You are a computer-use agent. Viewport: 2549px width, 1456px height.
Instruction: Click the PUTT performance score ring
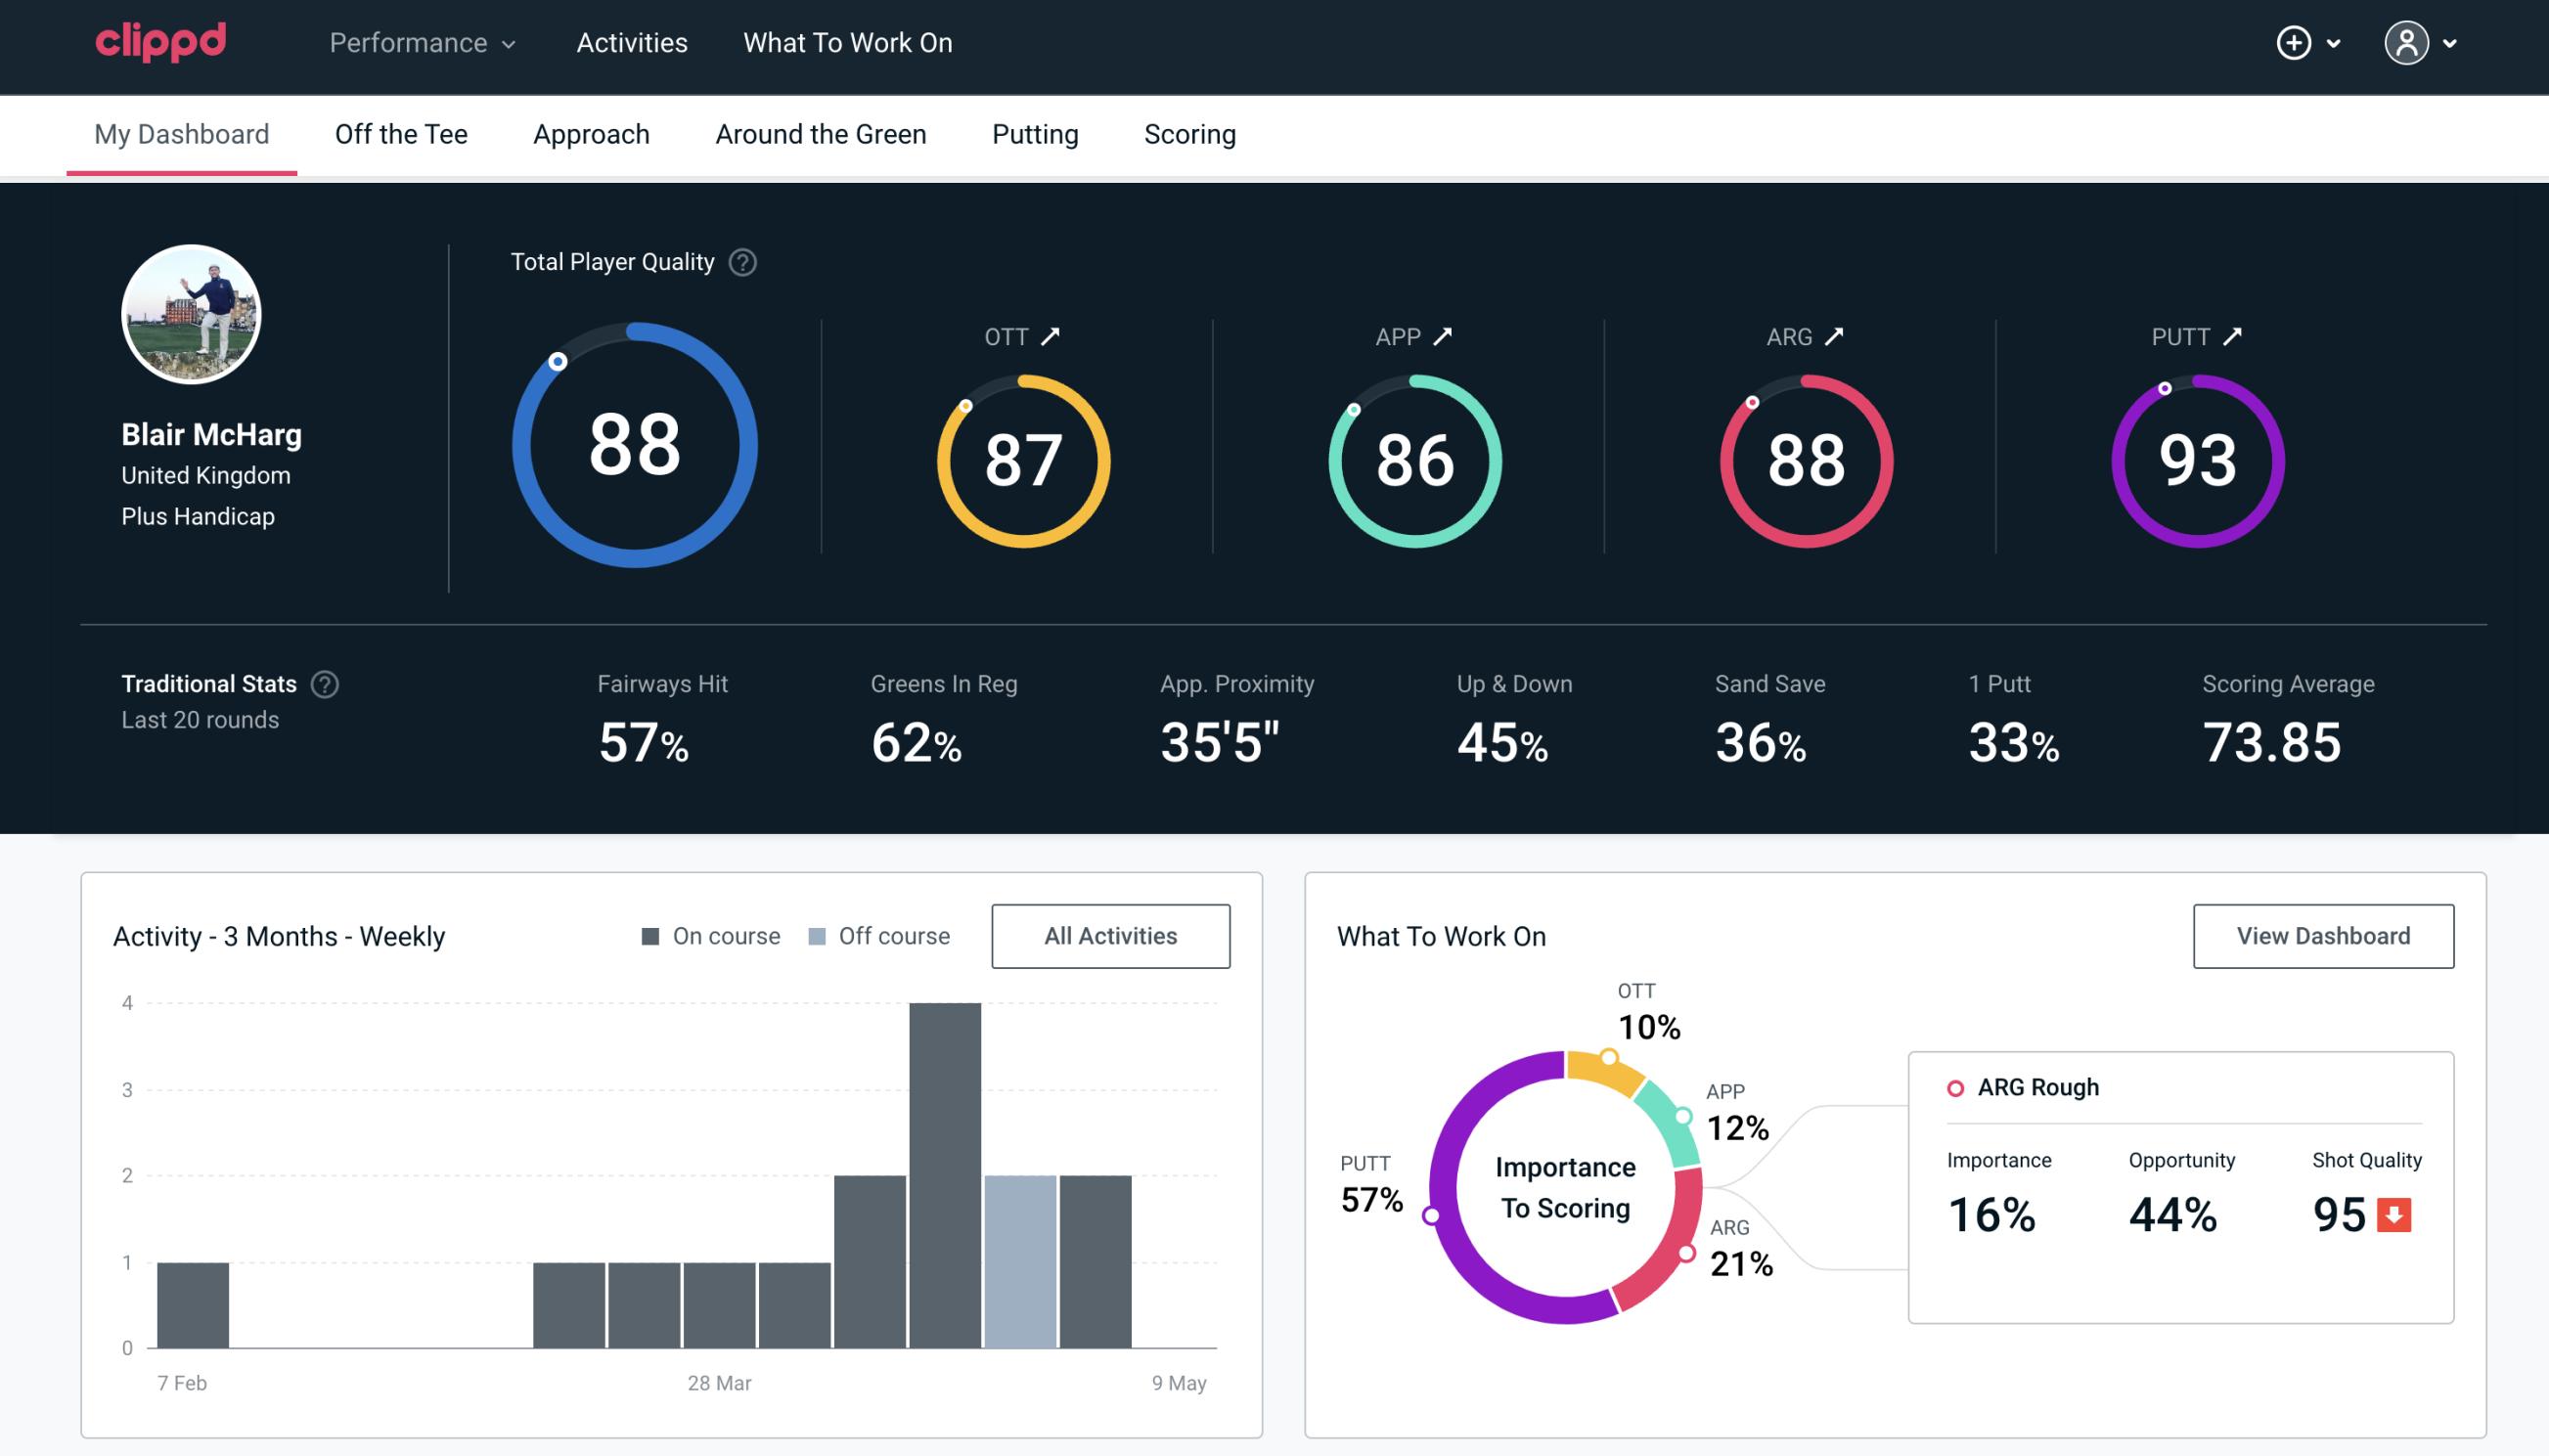click(x=2195, y=457)
